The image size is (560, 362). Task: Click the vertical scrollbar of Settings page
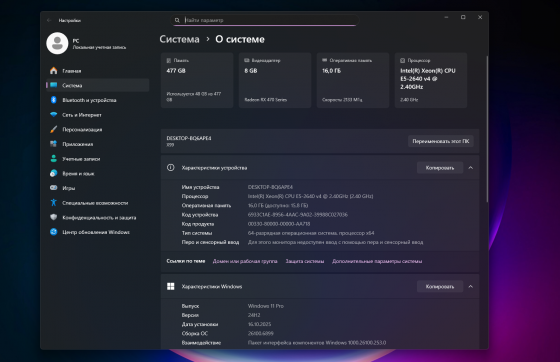coord(487,129)
